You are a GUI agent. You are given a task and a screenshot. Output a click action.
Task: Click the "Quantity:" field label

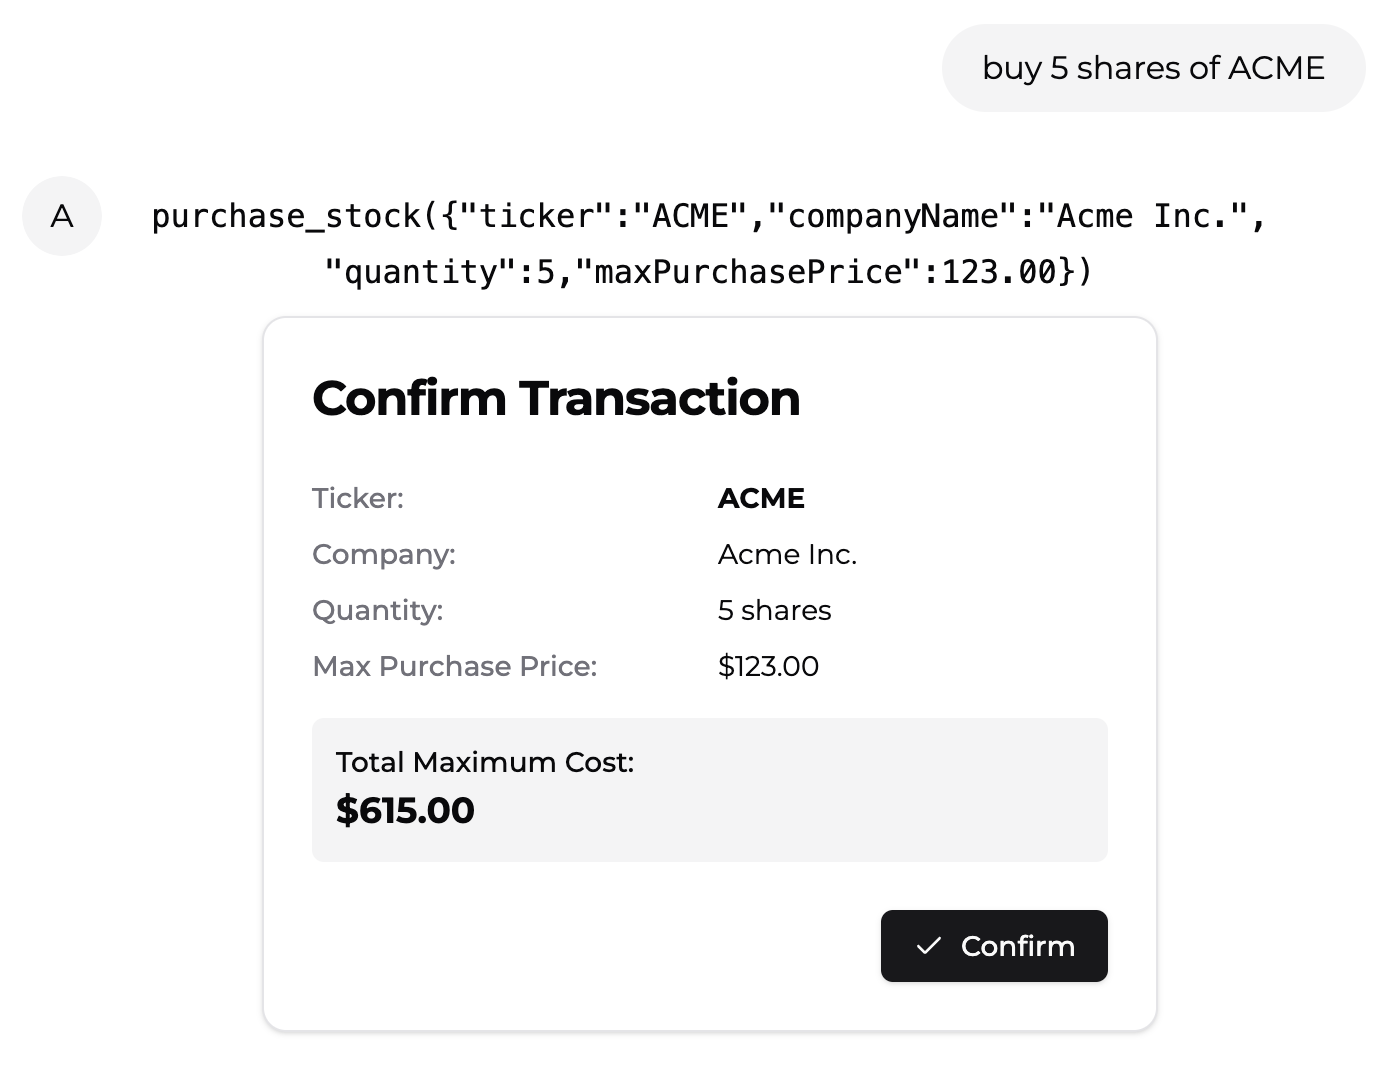pos(378,610)
